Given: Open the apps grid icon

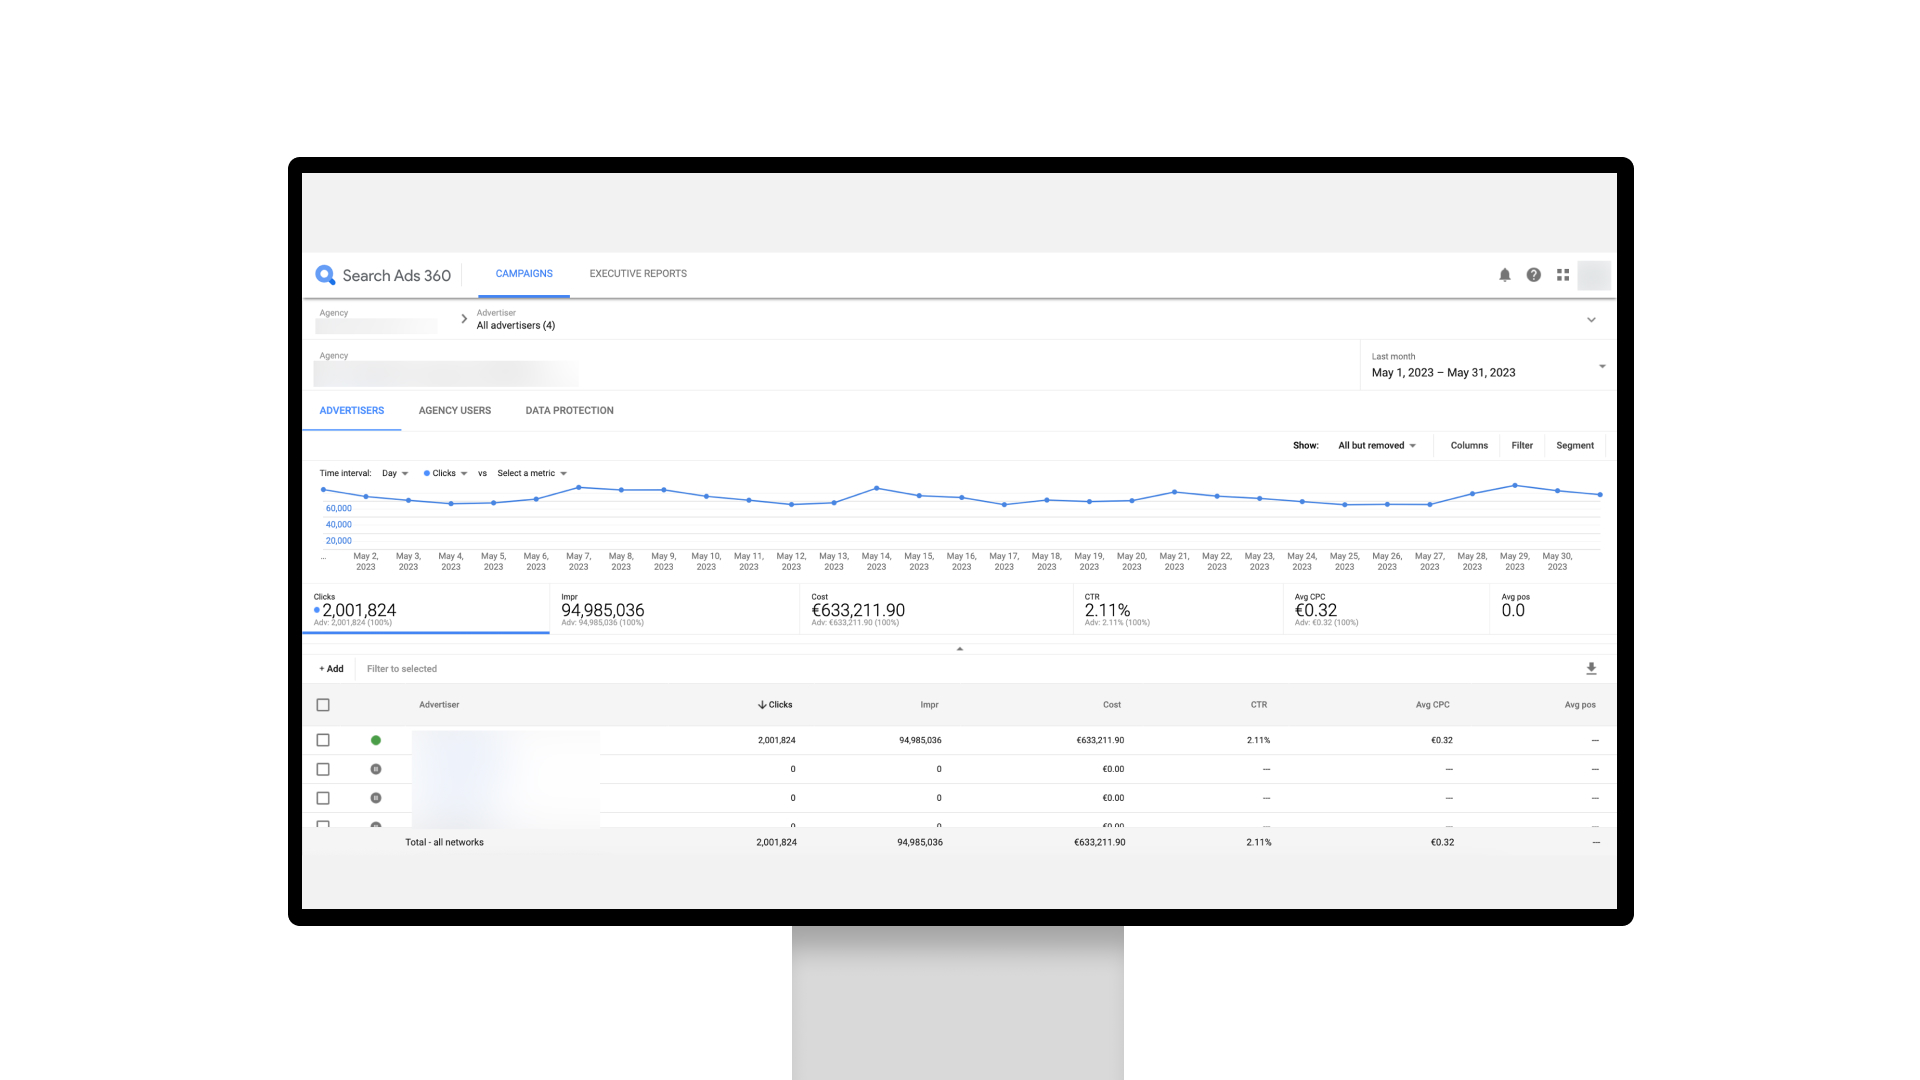Looking at the screenshot, I should click(x=1563, y=275).
